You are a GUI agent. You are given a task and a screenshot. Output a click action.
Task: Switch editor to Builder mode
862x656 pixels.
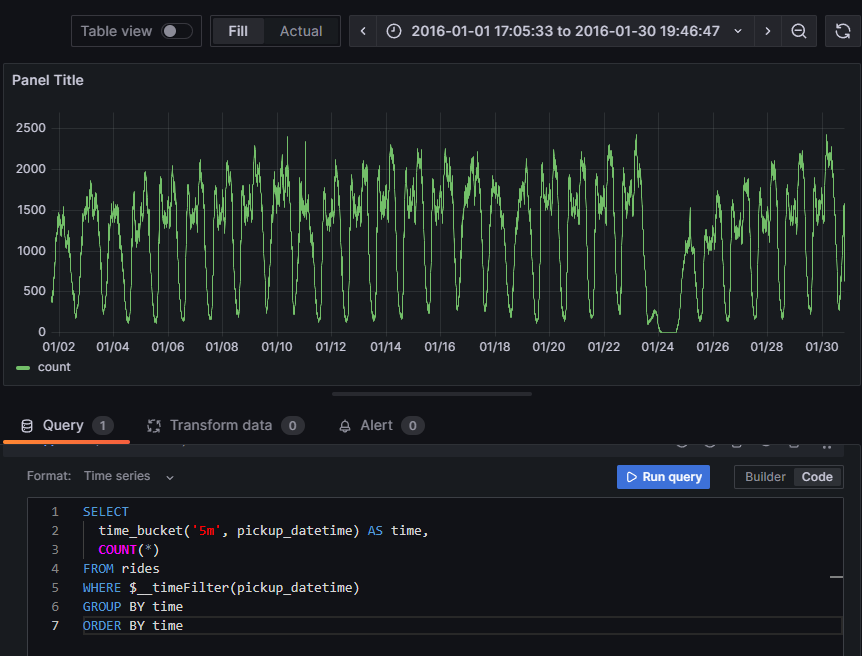click(x=765, y=477)
